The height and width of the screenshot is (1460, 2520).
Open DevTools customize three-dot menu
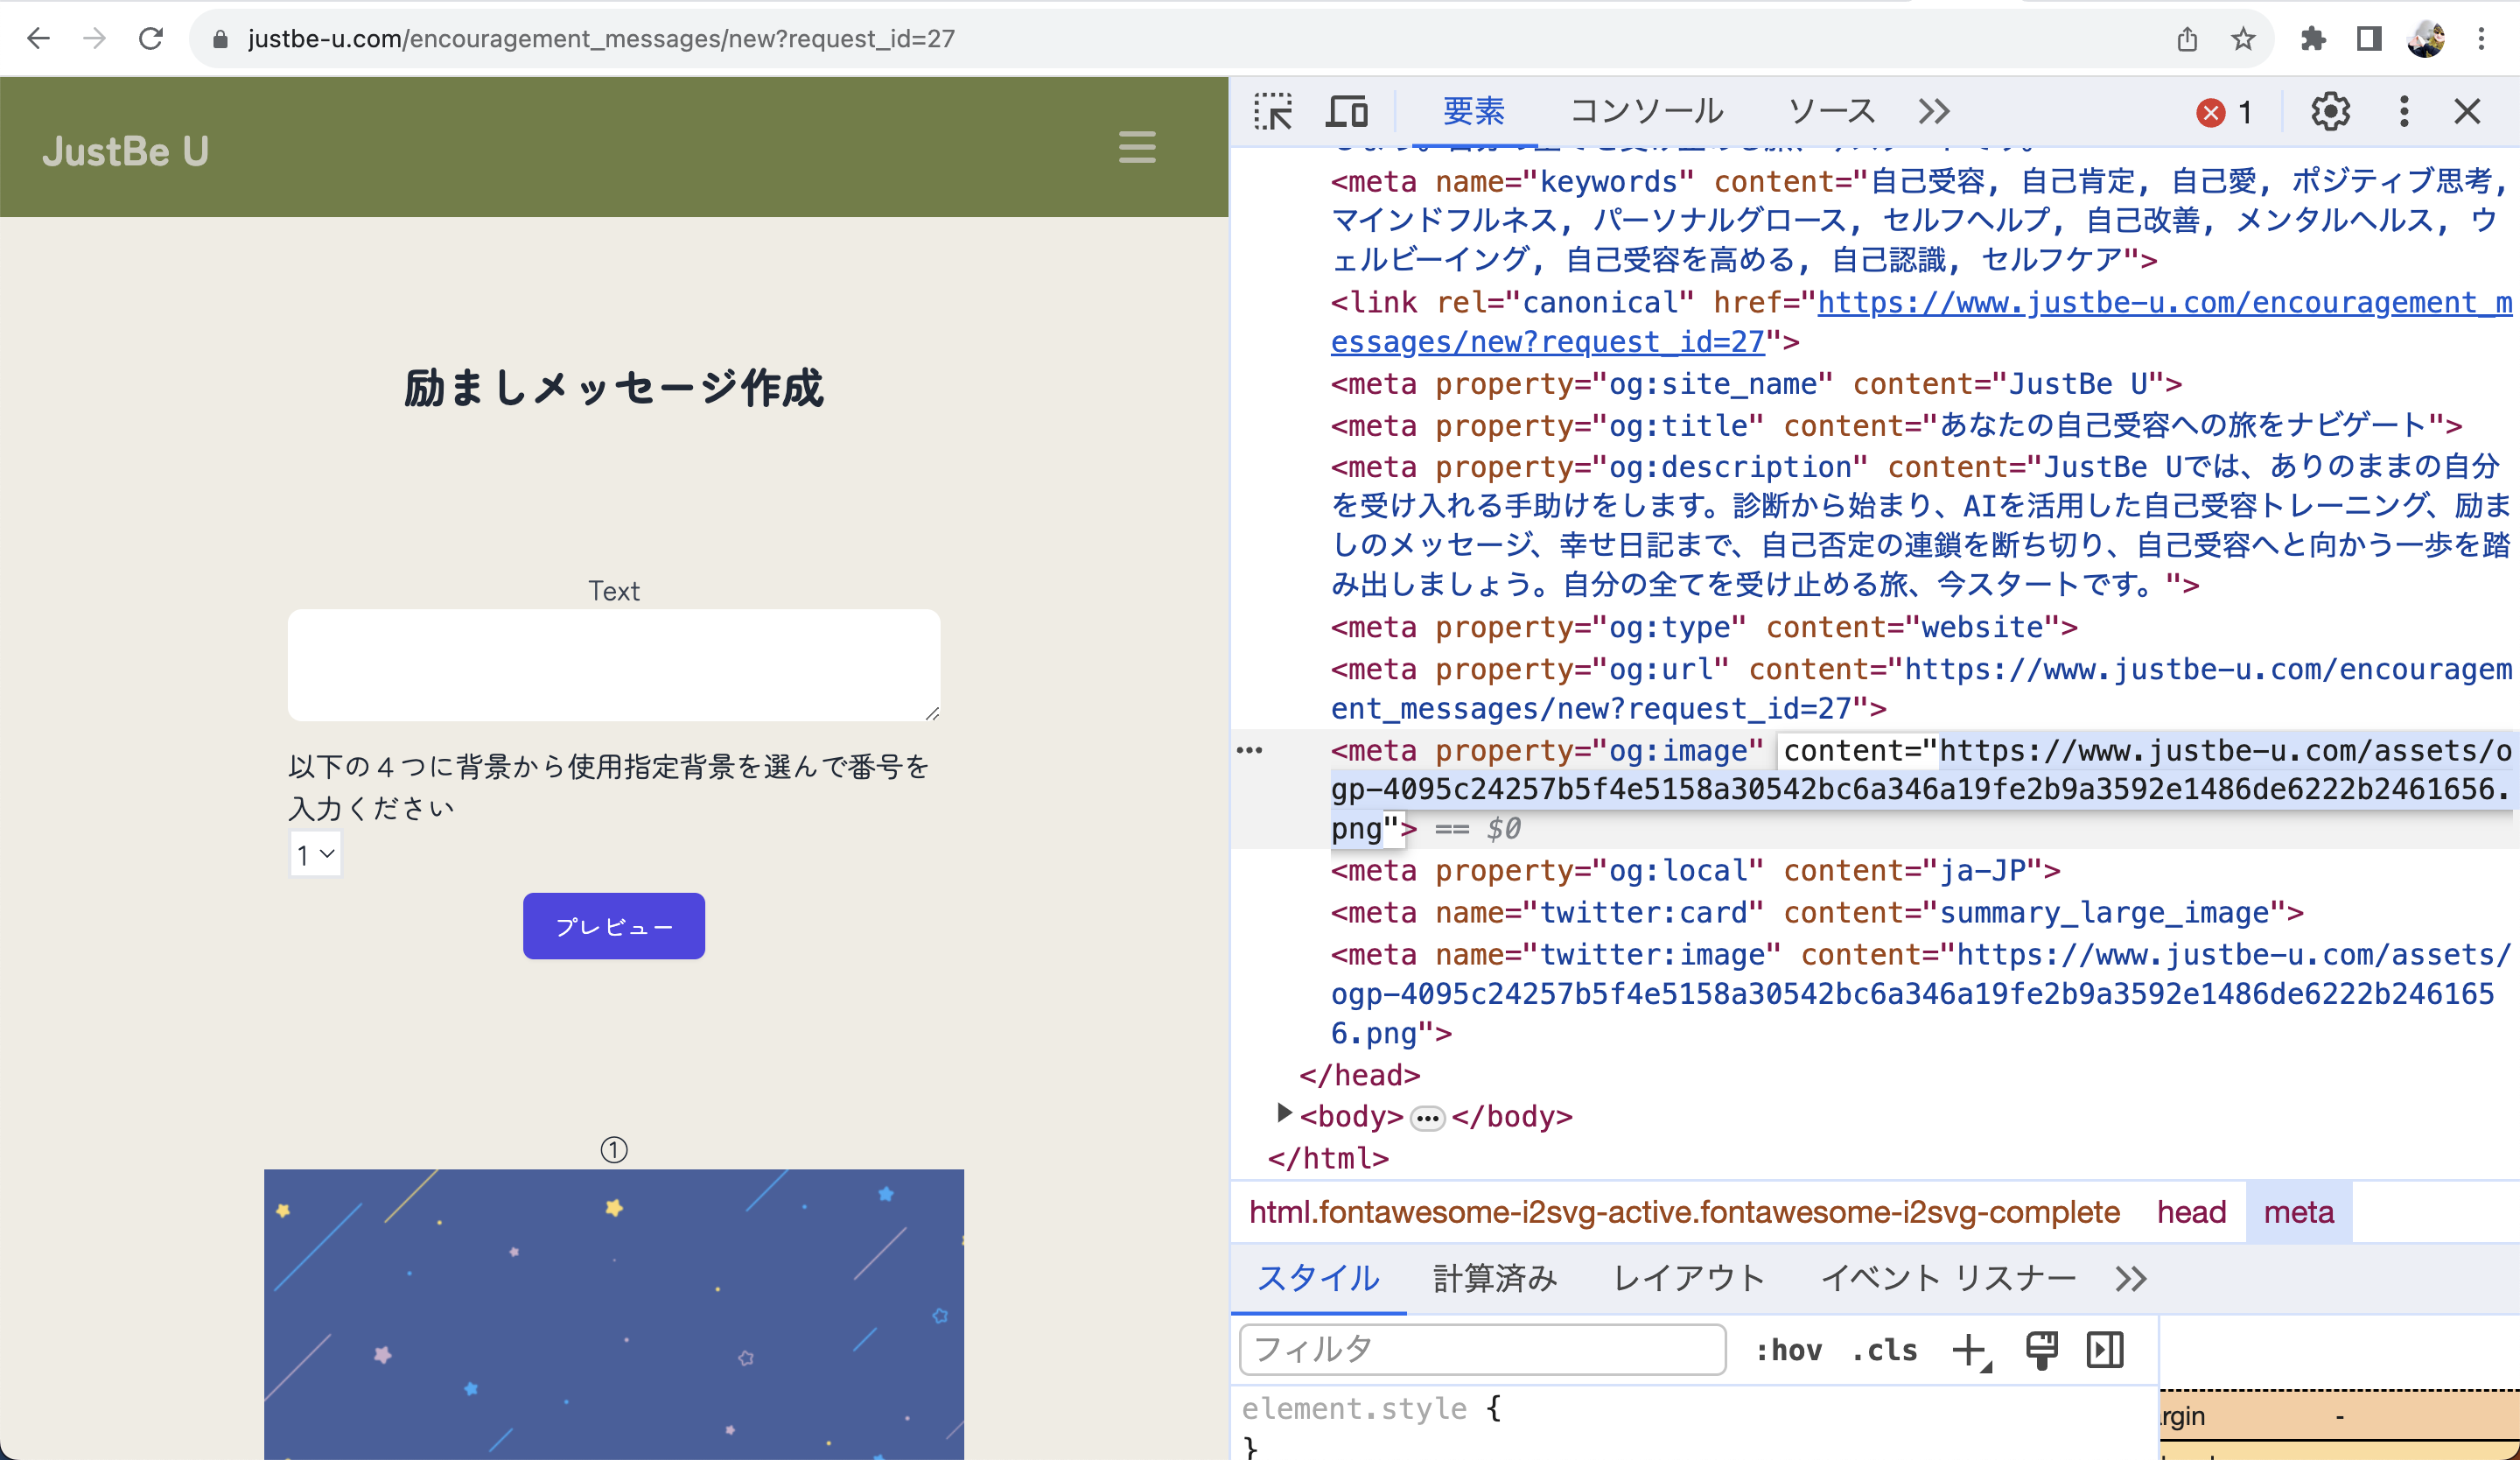[2404, 111]
